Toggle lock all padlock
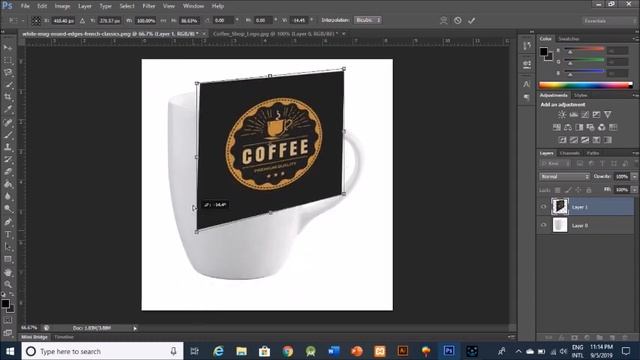The width and height of the screenshot is (640, 360). (x=589, y=190)
